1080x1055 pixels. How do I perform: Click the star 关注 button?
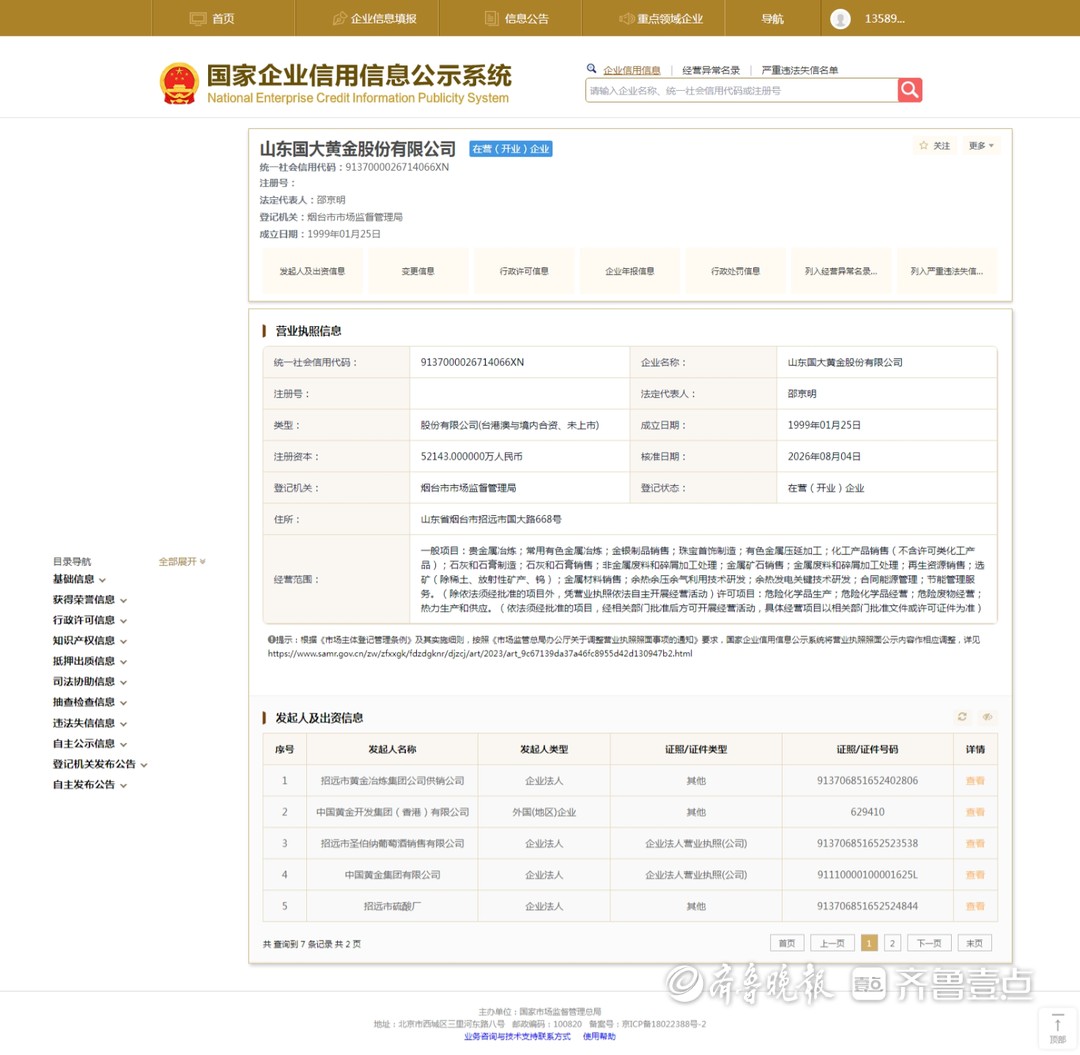pyautogui.click(x=934, y=145)
